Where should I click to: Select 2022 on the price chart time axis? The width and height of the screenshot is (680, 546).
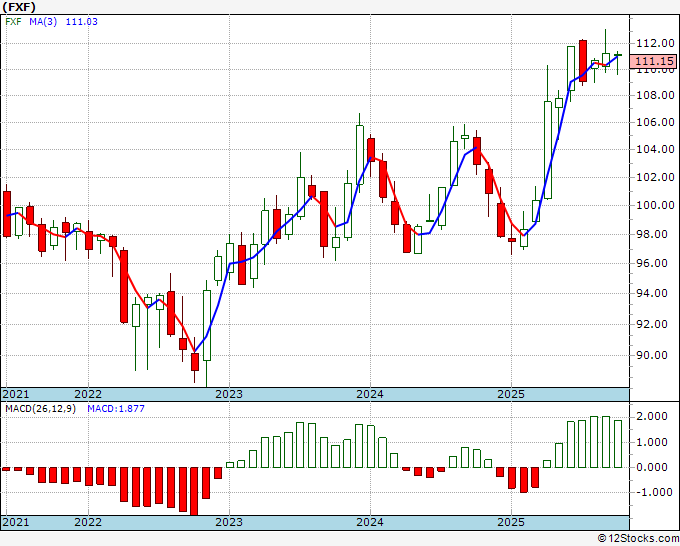tap(88, 394)
